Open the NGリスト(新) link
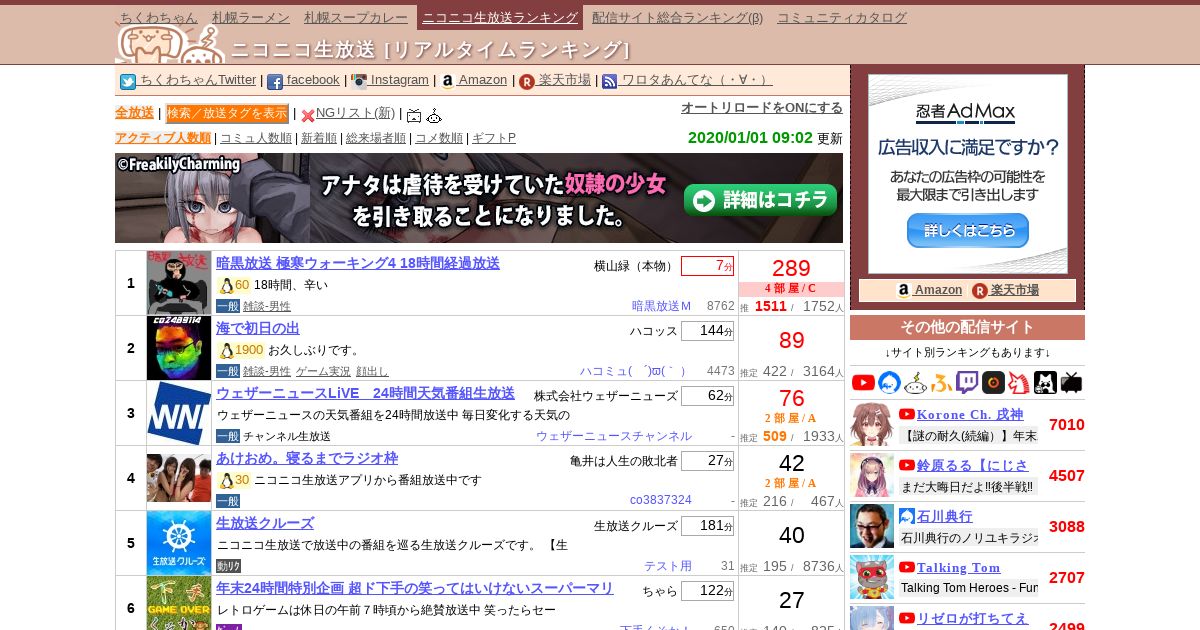The width and height of the screenshot is (1200, 630). click(355, 113)
